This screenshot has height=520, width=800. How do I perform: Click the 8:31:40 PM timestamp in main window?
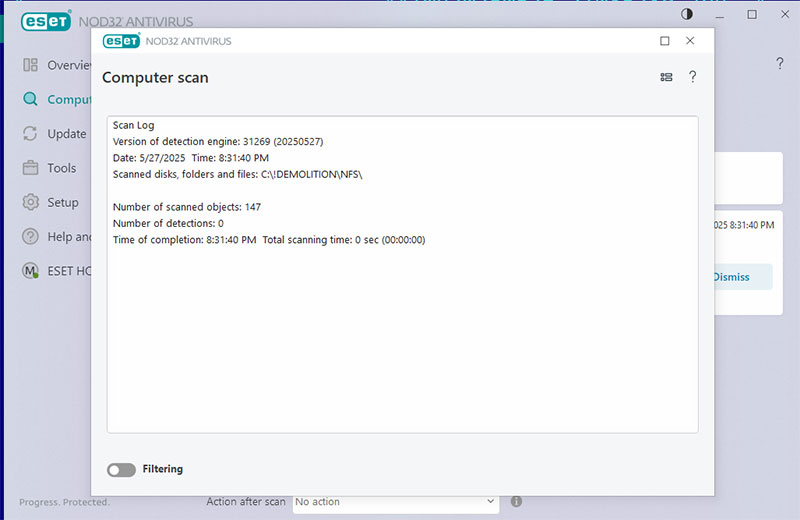(744, 225)
